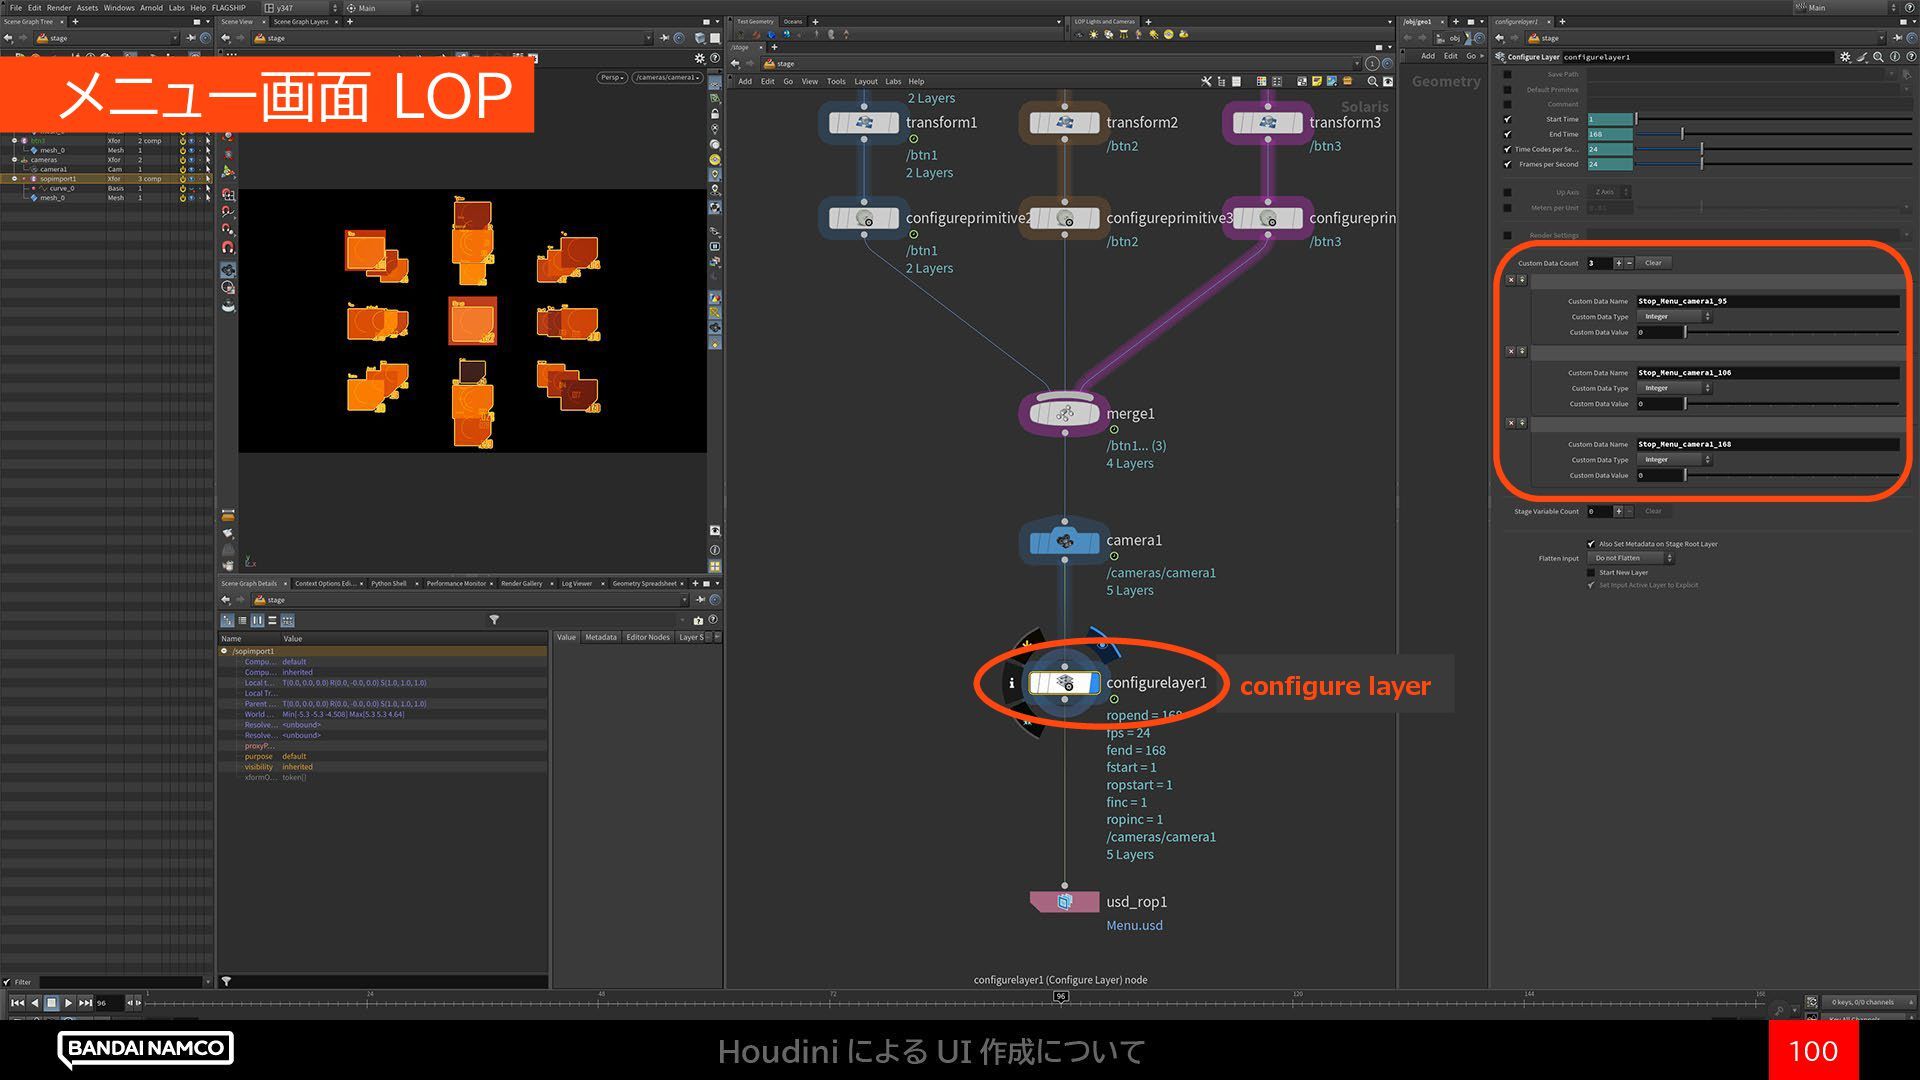This screenshot has height=1080, width=1920.
Task: Click Clear button for Custom Data Count
Action: click(1653, 263)
